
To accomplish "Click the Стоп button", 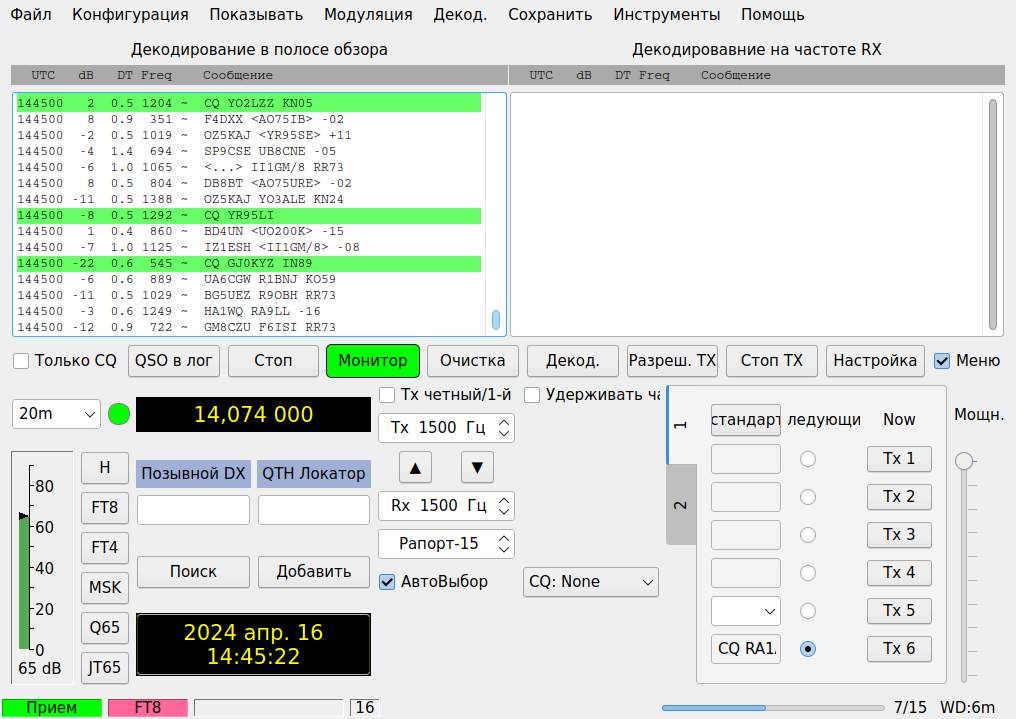I will pos(273,361).
